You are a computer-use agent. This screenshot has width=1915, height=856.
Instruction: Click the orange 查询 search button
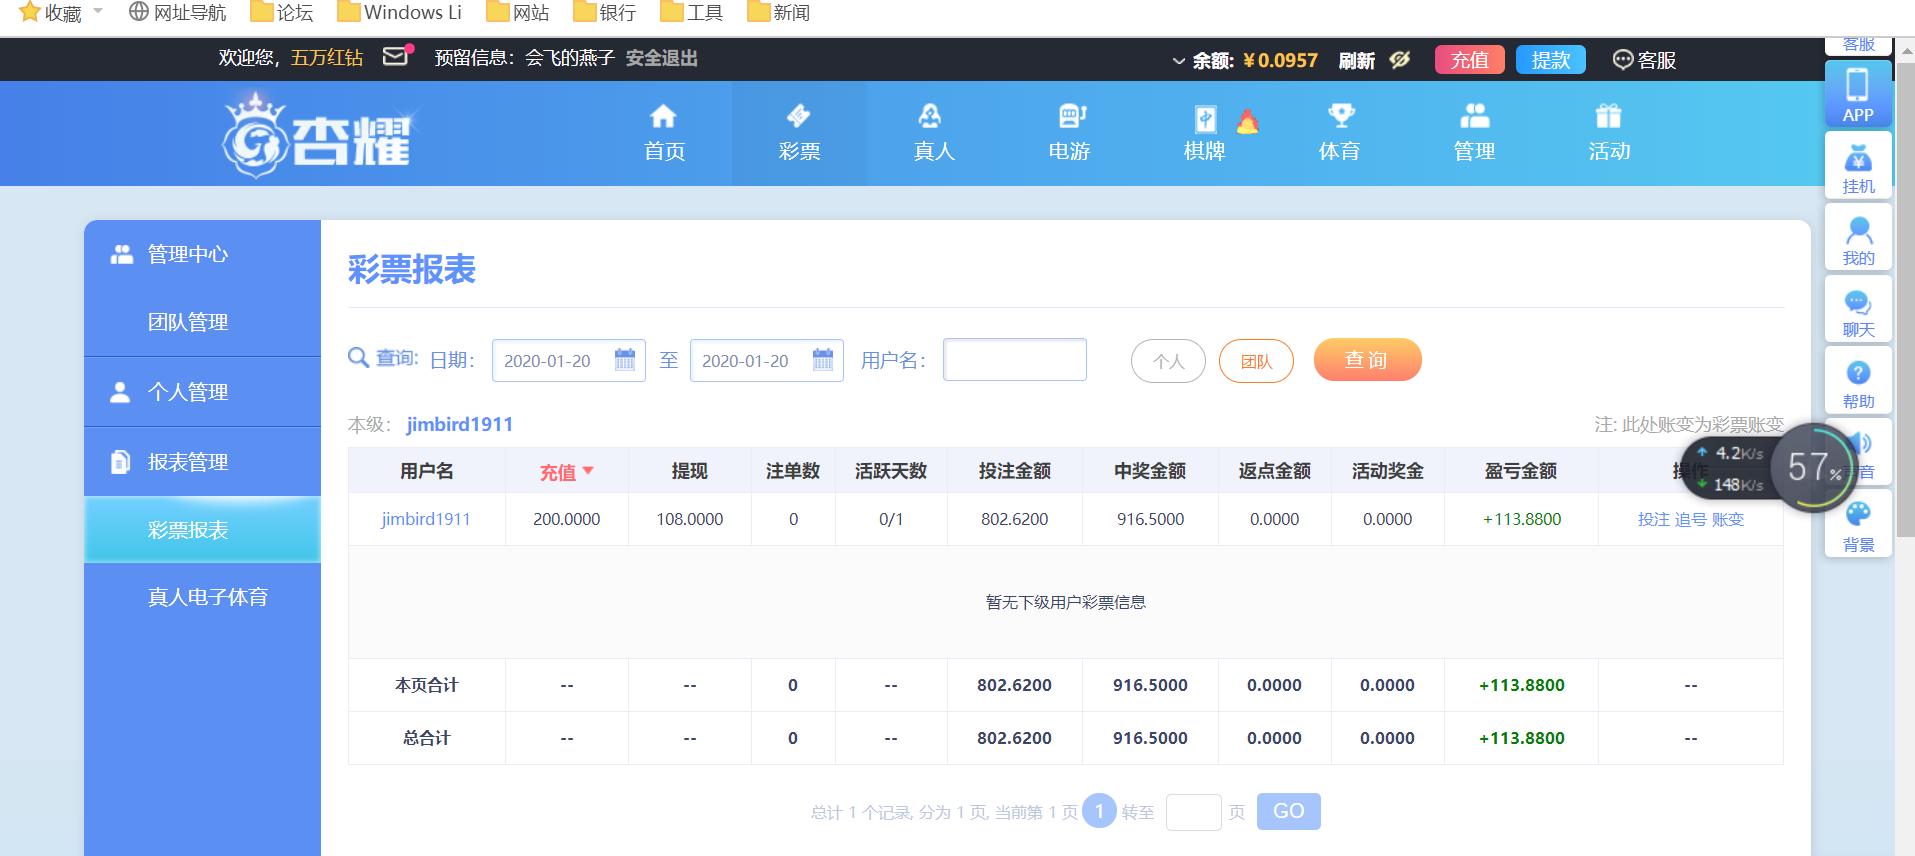coord(1367,360)
